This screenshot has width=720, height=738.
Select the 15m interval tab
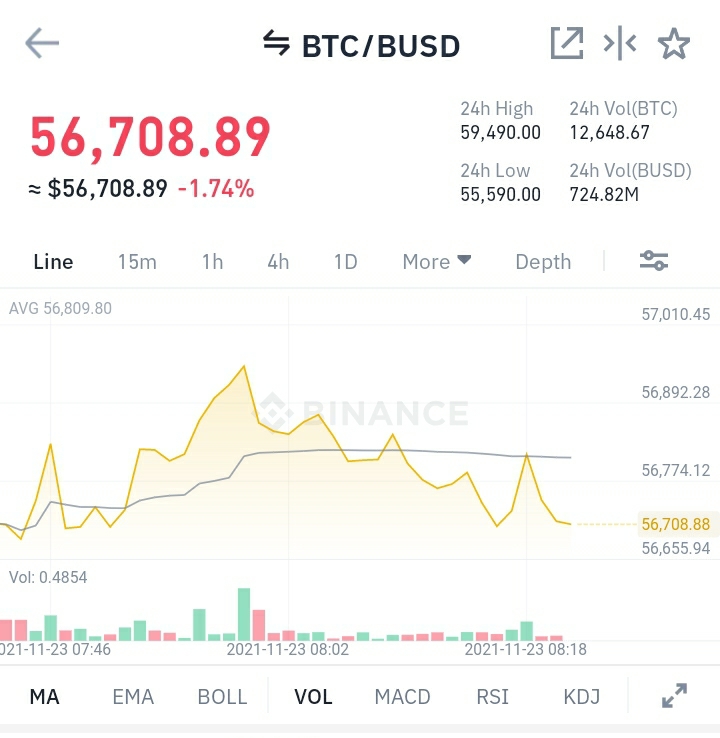click(137, 262)
